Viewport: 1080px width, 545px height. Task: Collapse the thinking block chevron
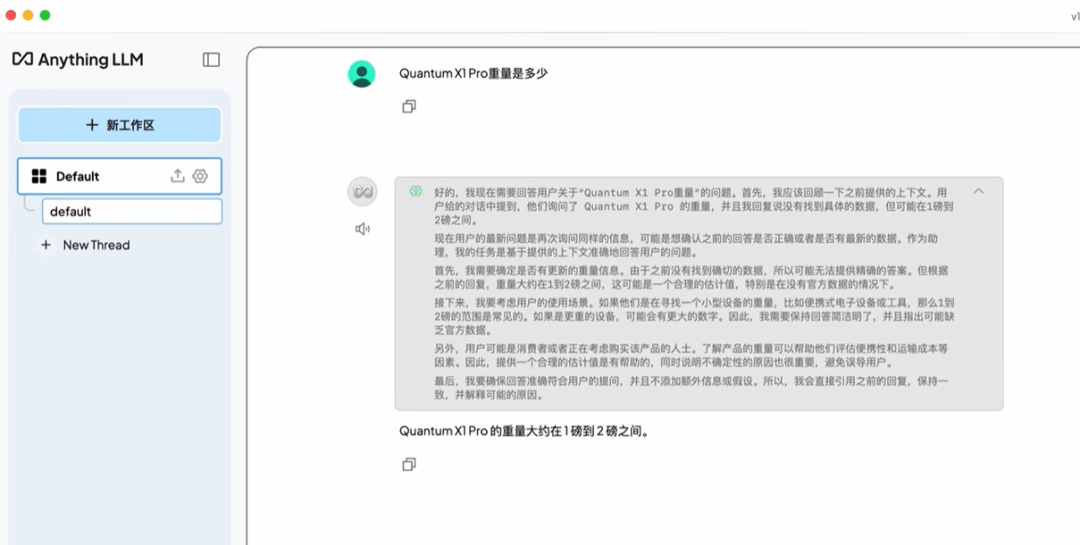pos(978,191)
